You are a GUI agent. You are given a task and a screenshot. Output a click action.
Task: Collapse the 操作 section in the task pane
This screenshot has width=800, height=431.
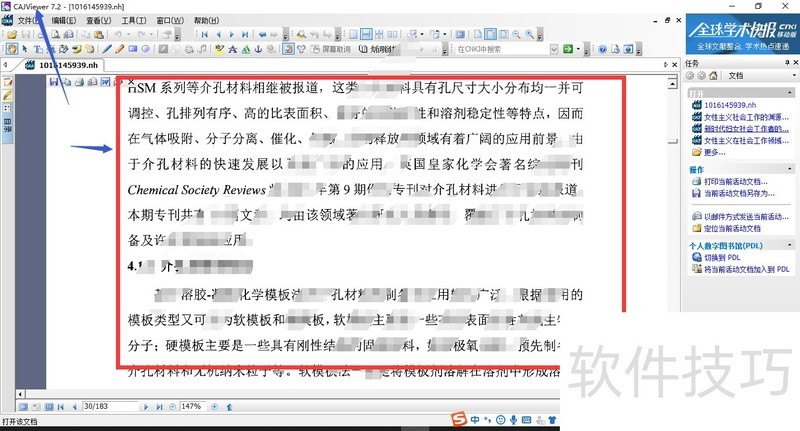(790, 169)
